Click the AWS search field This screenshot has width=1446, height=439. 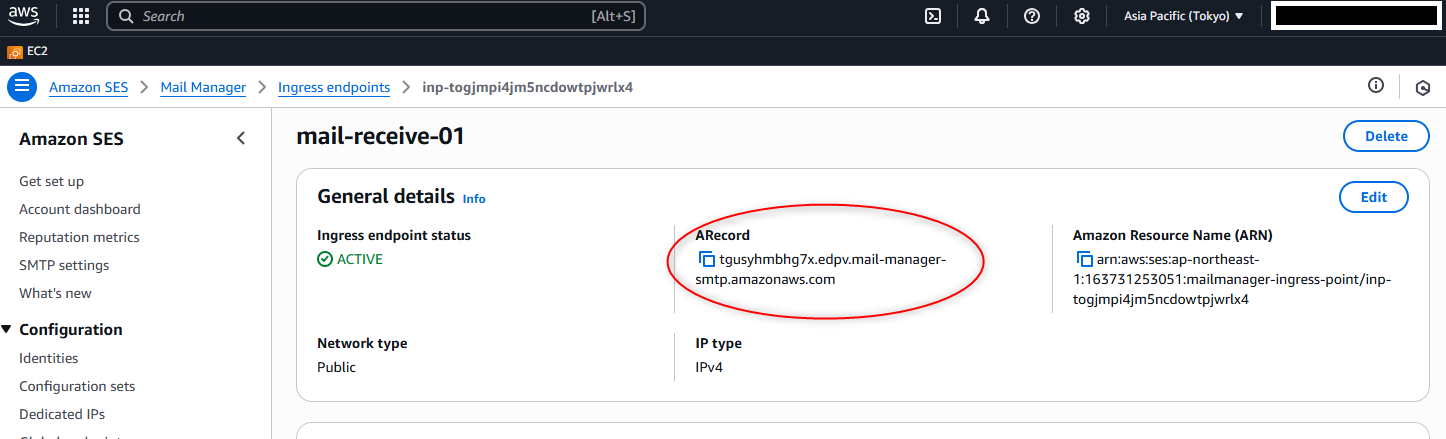tap(360, 16)
